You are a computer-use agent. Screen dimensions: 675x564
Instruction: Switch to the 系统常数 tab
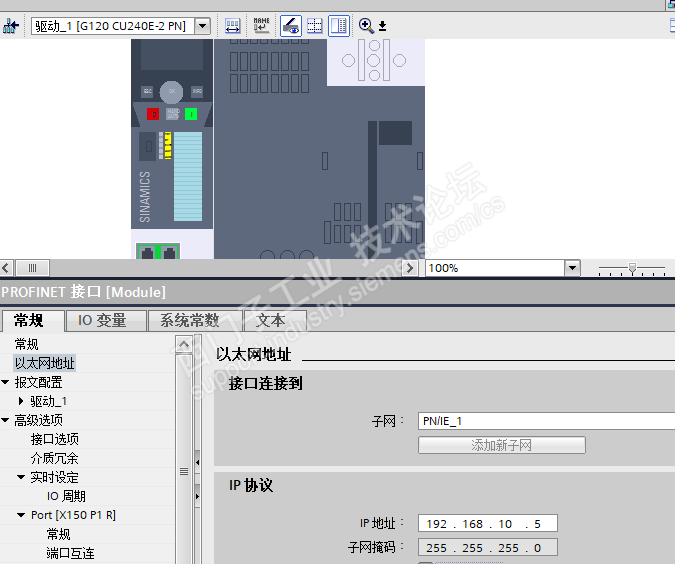[195, 320]
